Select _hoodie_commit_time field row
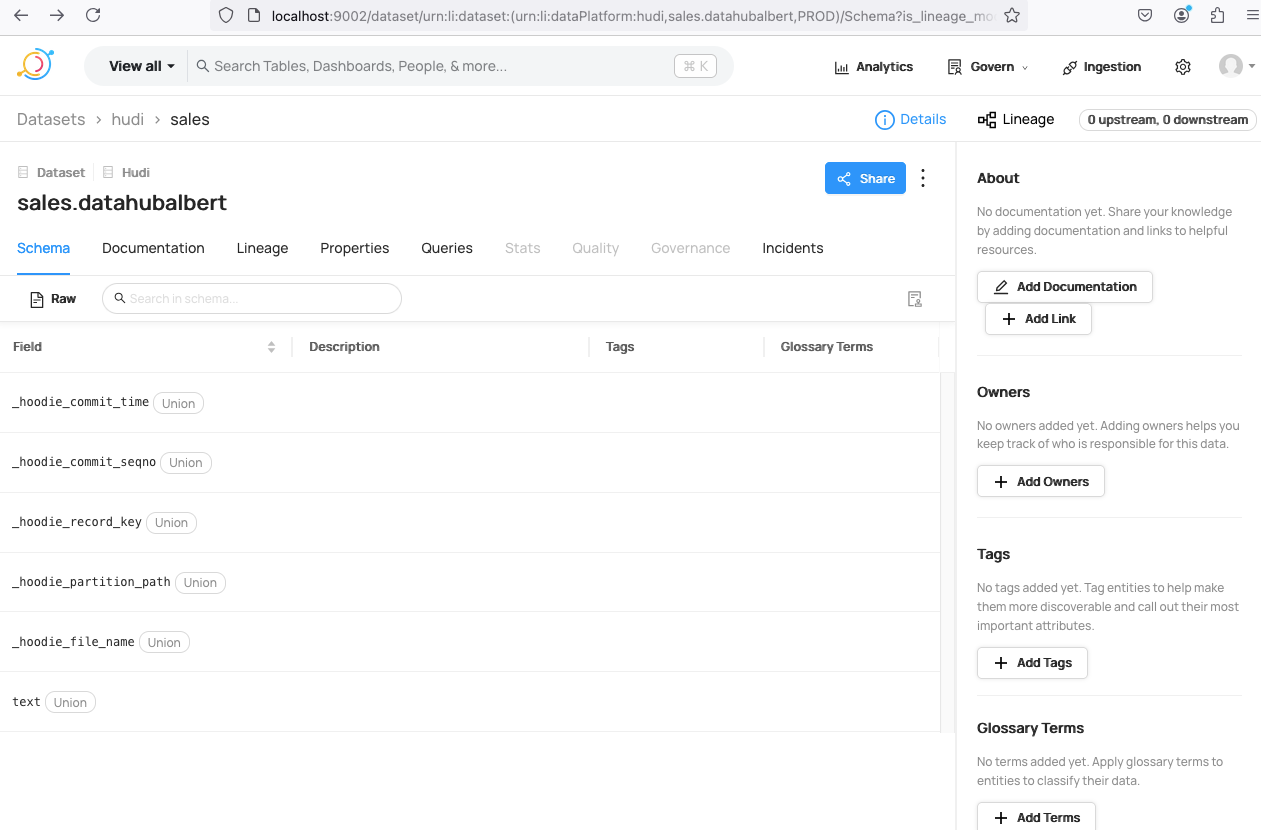Screen dimensions: 1261x830 [470, 402]
